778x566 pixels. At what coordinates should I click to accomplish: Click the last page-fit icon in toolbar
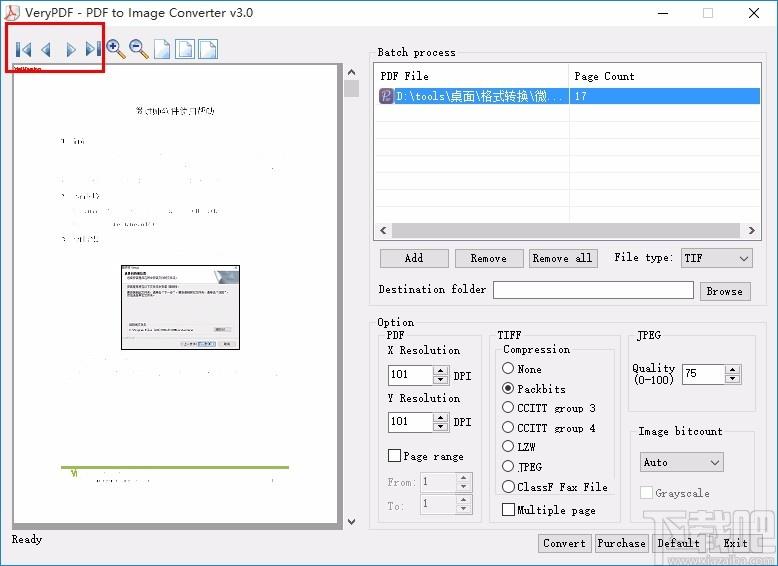208,49
